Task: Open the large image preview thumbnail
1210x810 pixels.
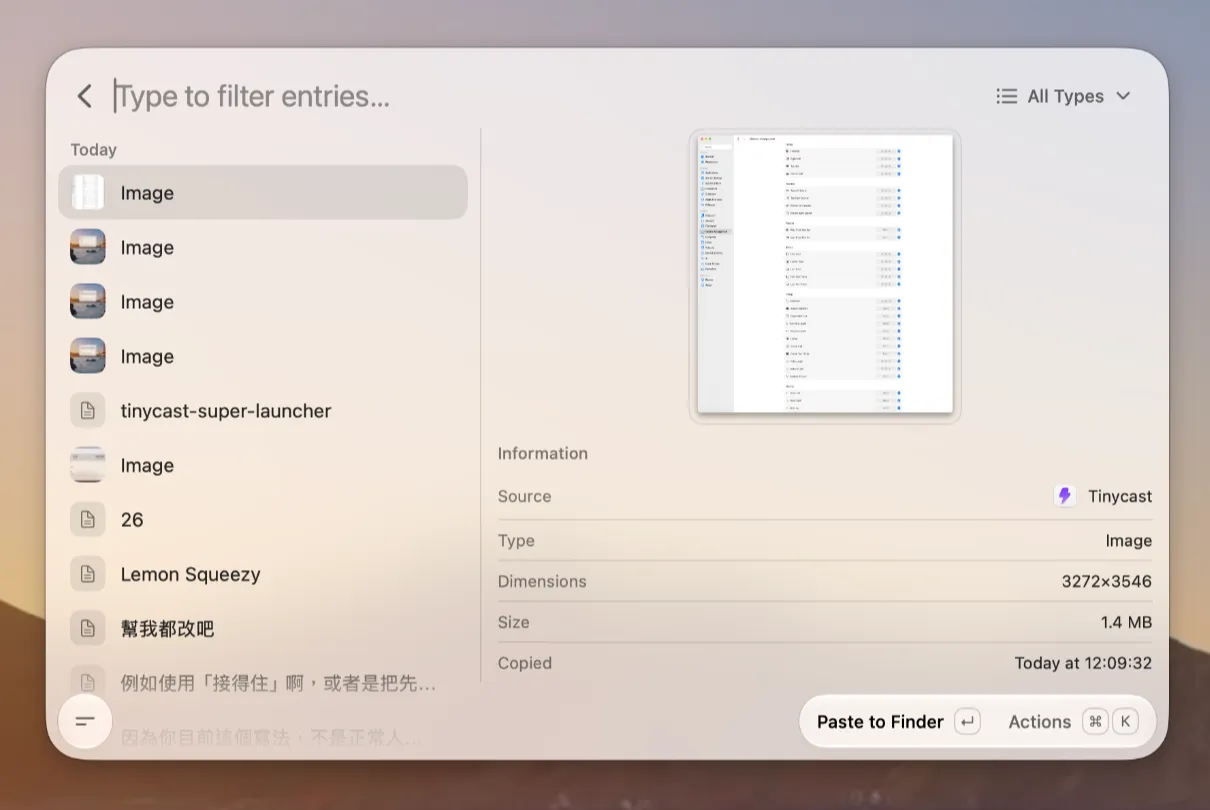Action: click(x=825, y=275)
